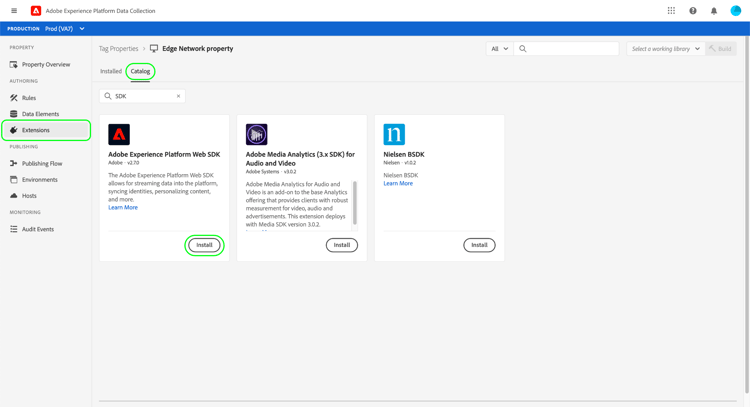This screenshot has height=407, width=750.
Task: Click the Property Overview sidebar icon
Action: tap(13, 64)
